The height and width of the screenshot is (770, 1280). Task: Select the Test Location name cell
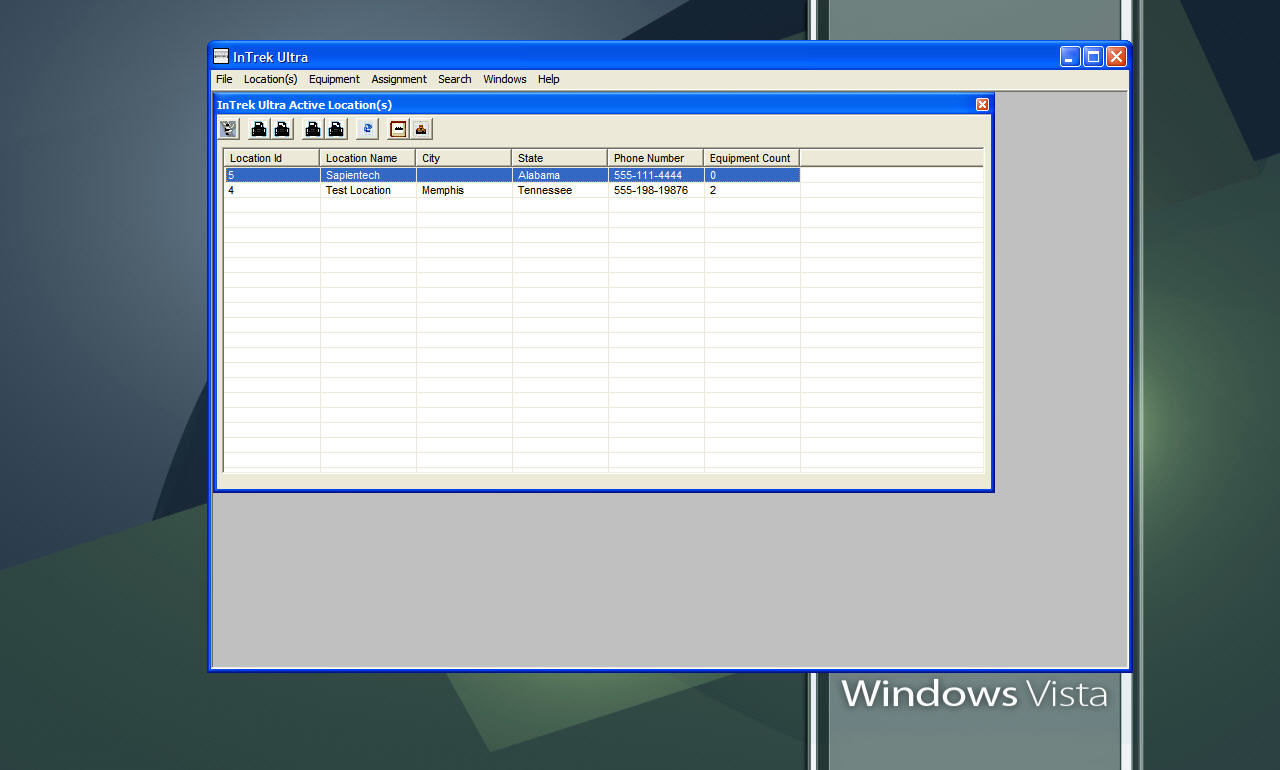click(368, 190)
